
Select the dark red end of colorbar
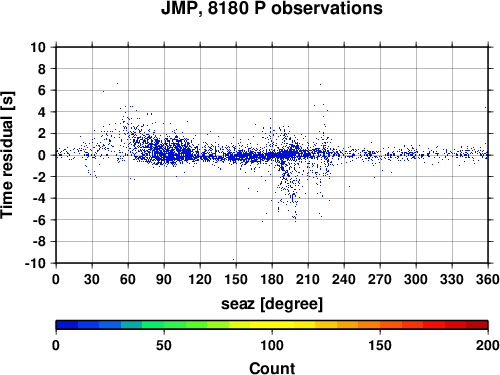coord(477,325)
